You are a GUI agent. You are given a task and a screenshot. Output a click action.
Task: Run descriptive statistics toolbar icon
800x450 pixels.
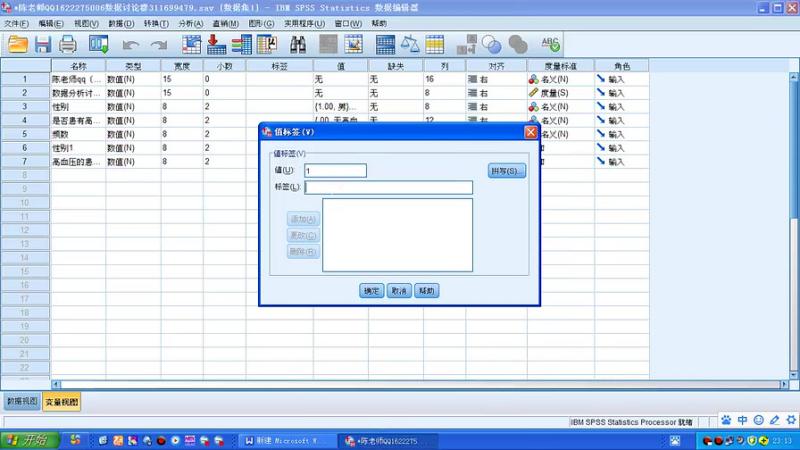[267, 45]
